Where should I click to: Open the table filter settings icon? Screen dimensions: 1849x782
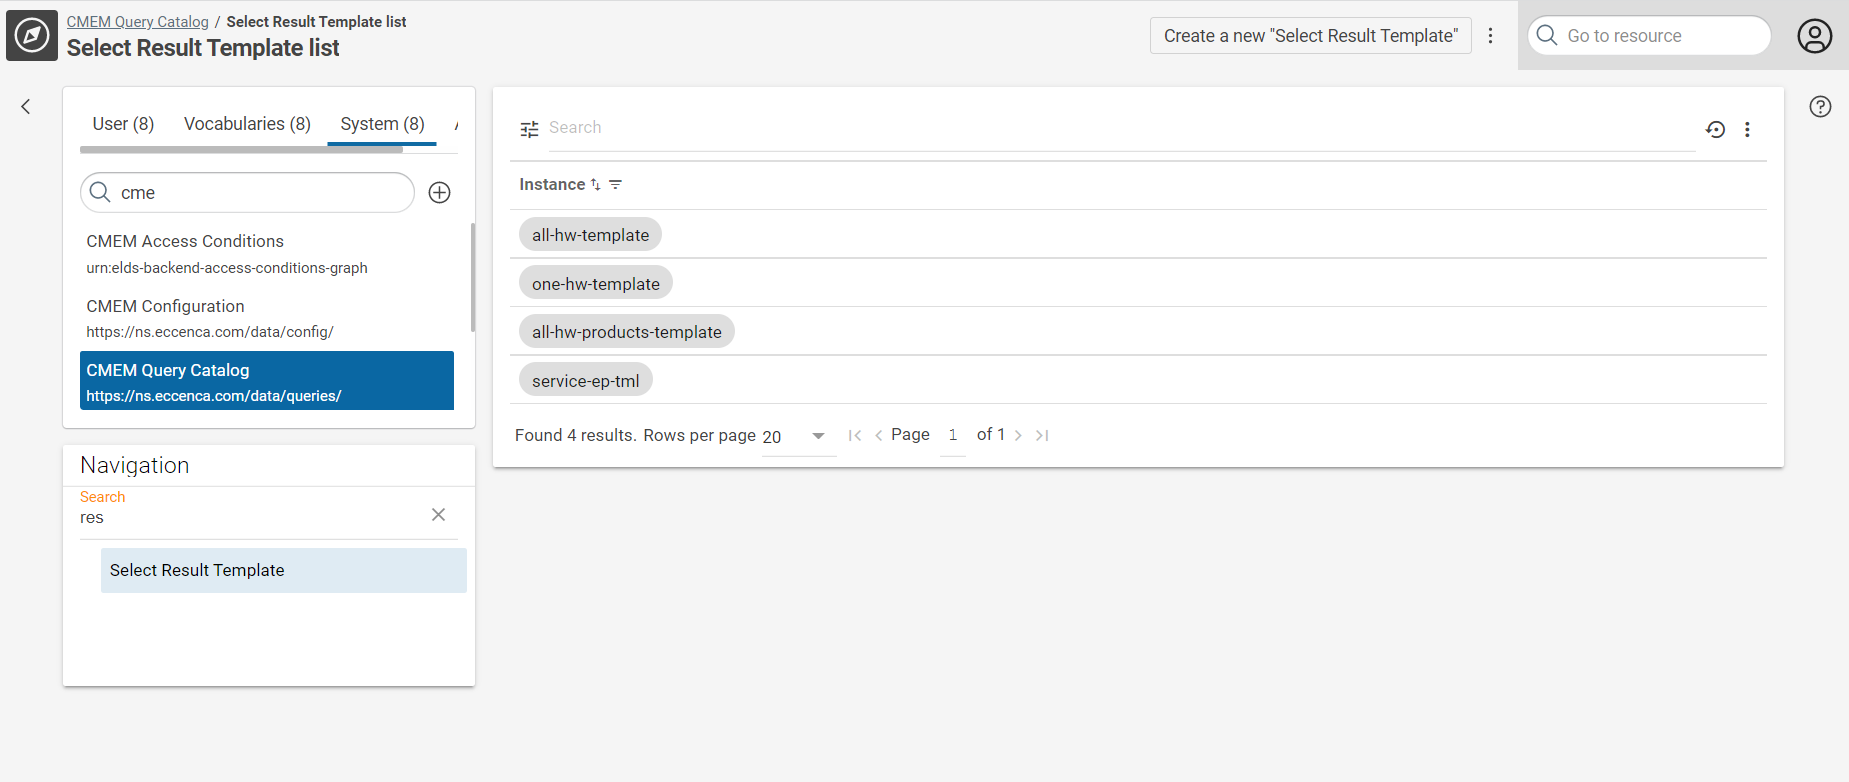(x=529, y=129)
